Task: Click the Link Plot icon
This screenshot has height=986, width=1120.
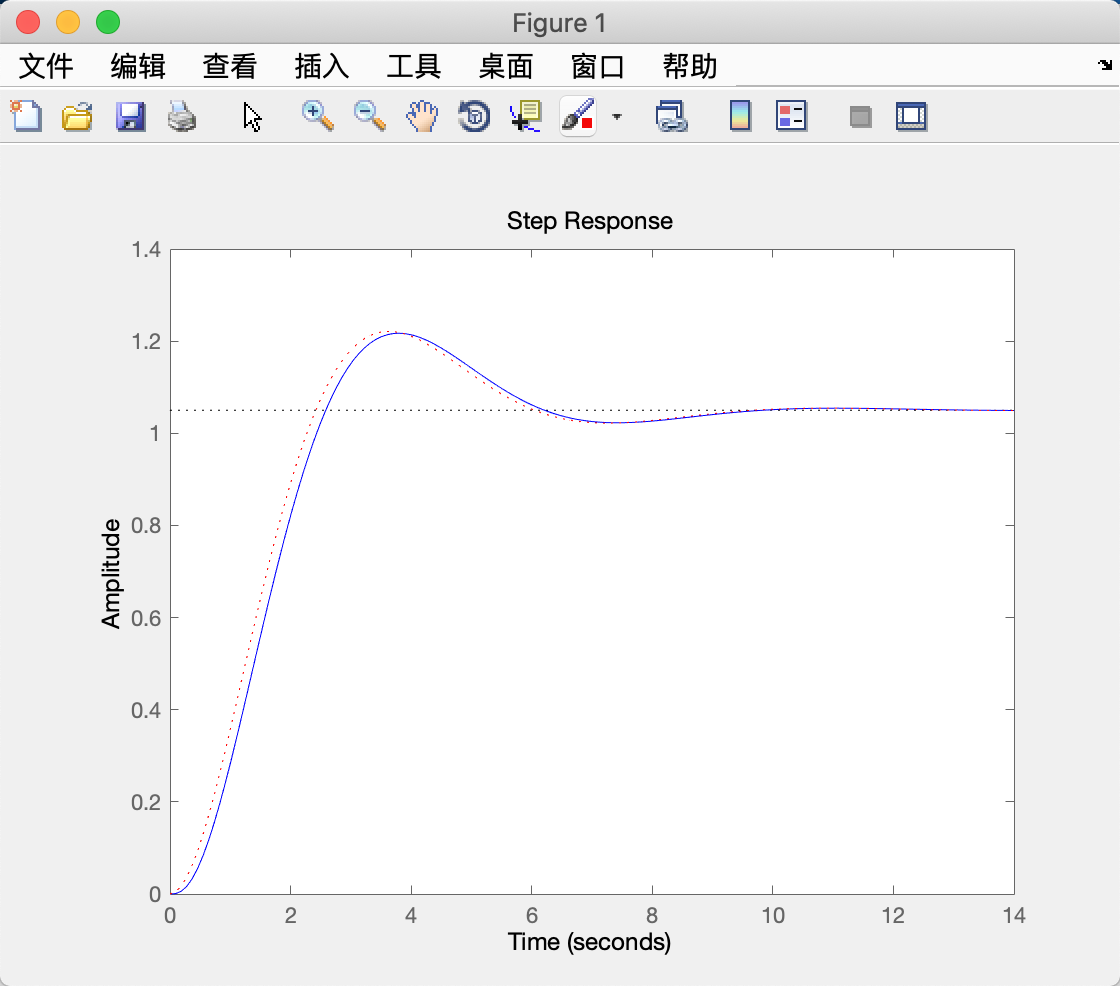Action: pyautogui.click(x=671, y=116)
